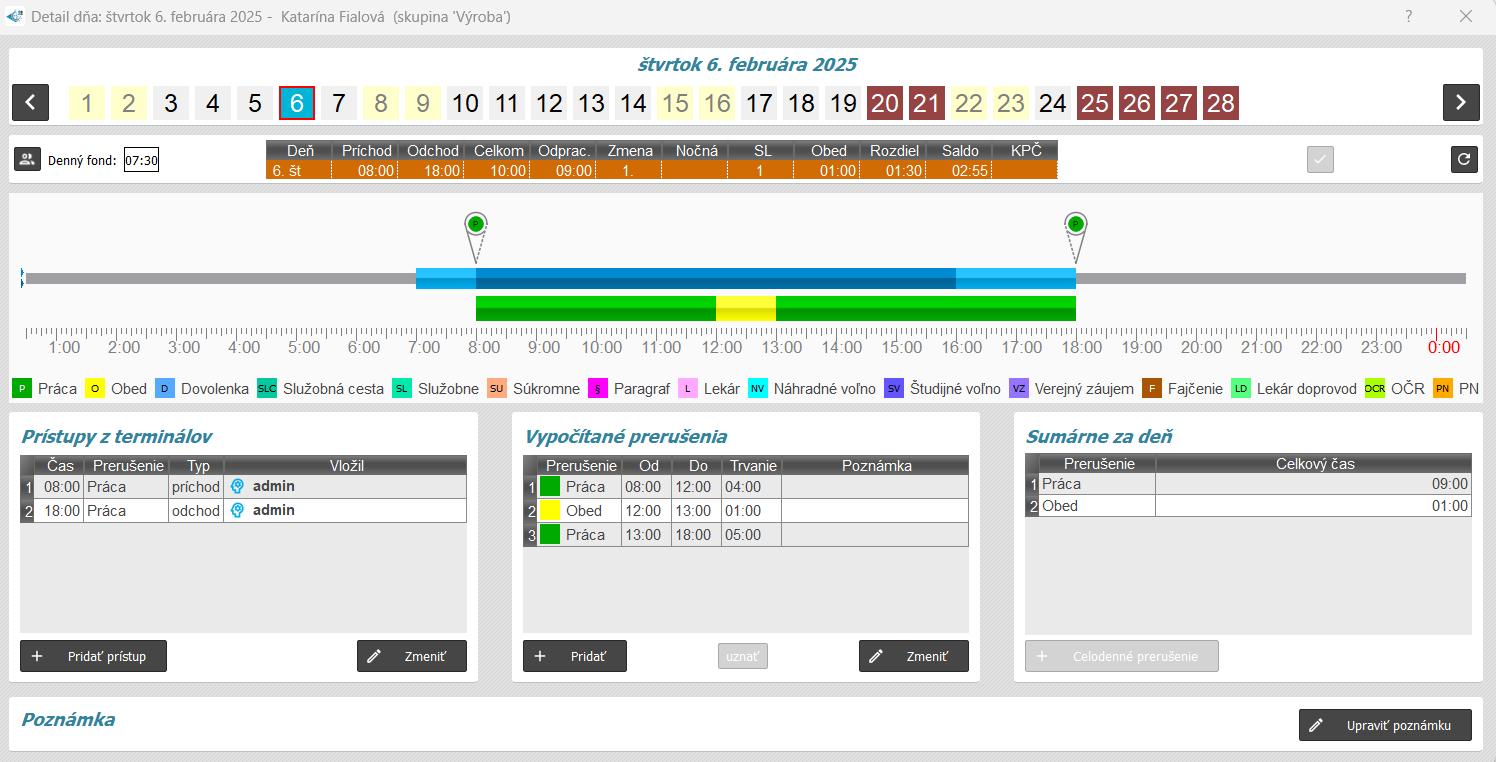Select day 7 in the calendar strip
This screenshot has width=1496, height=762.
(x=338, y=103)
